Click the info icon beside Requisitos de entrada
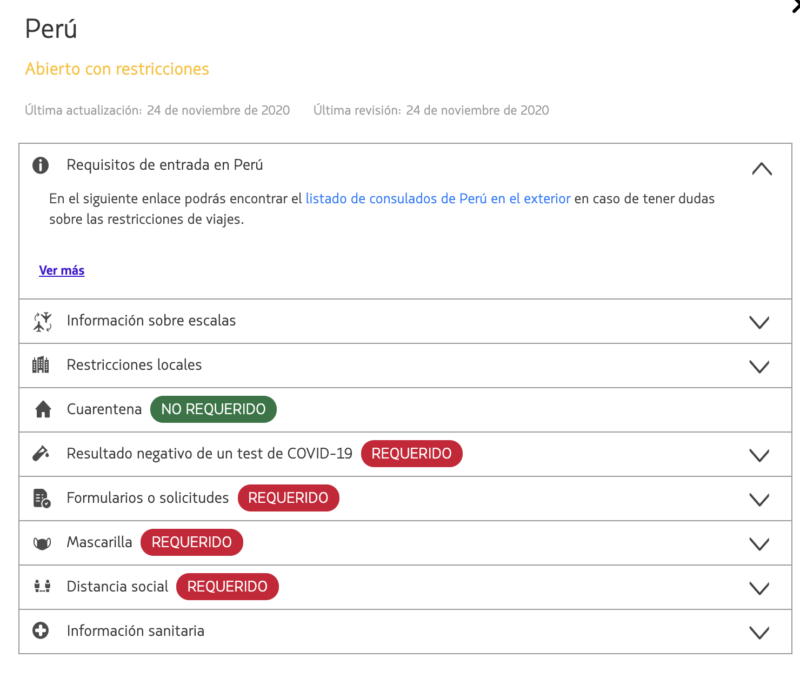The image size is (800, 691). point(41,165)
